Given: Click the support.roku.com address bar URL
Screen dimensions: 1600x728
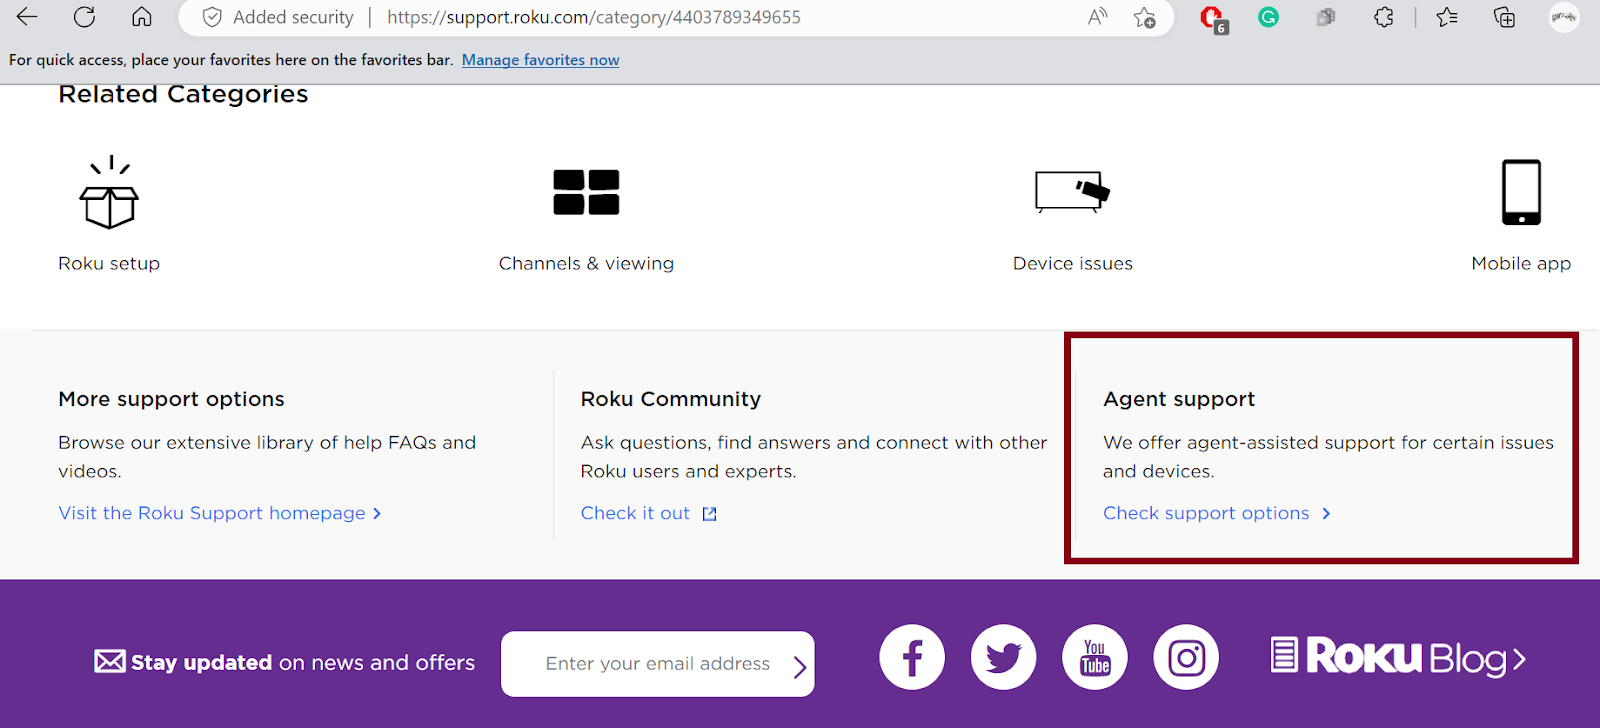Looking at the screenshot, I should click(593, 17).
